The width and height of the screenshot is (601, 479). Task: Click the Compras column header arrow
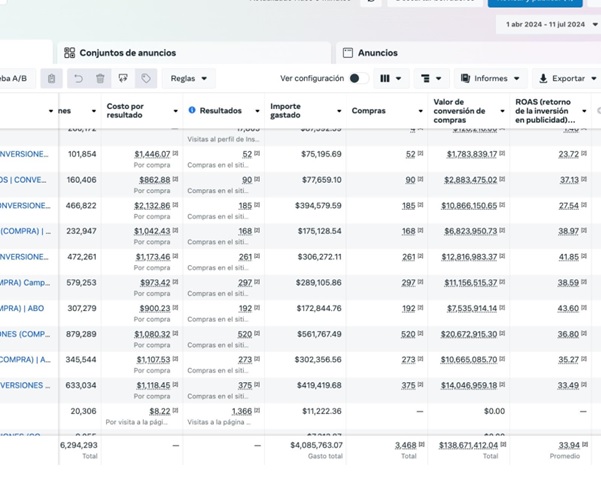click(421, 111)
